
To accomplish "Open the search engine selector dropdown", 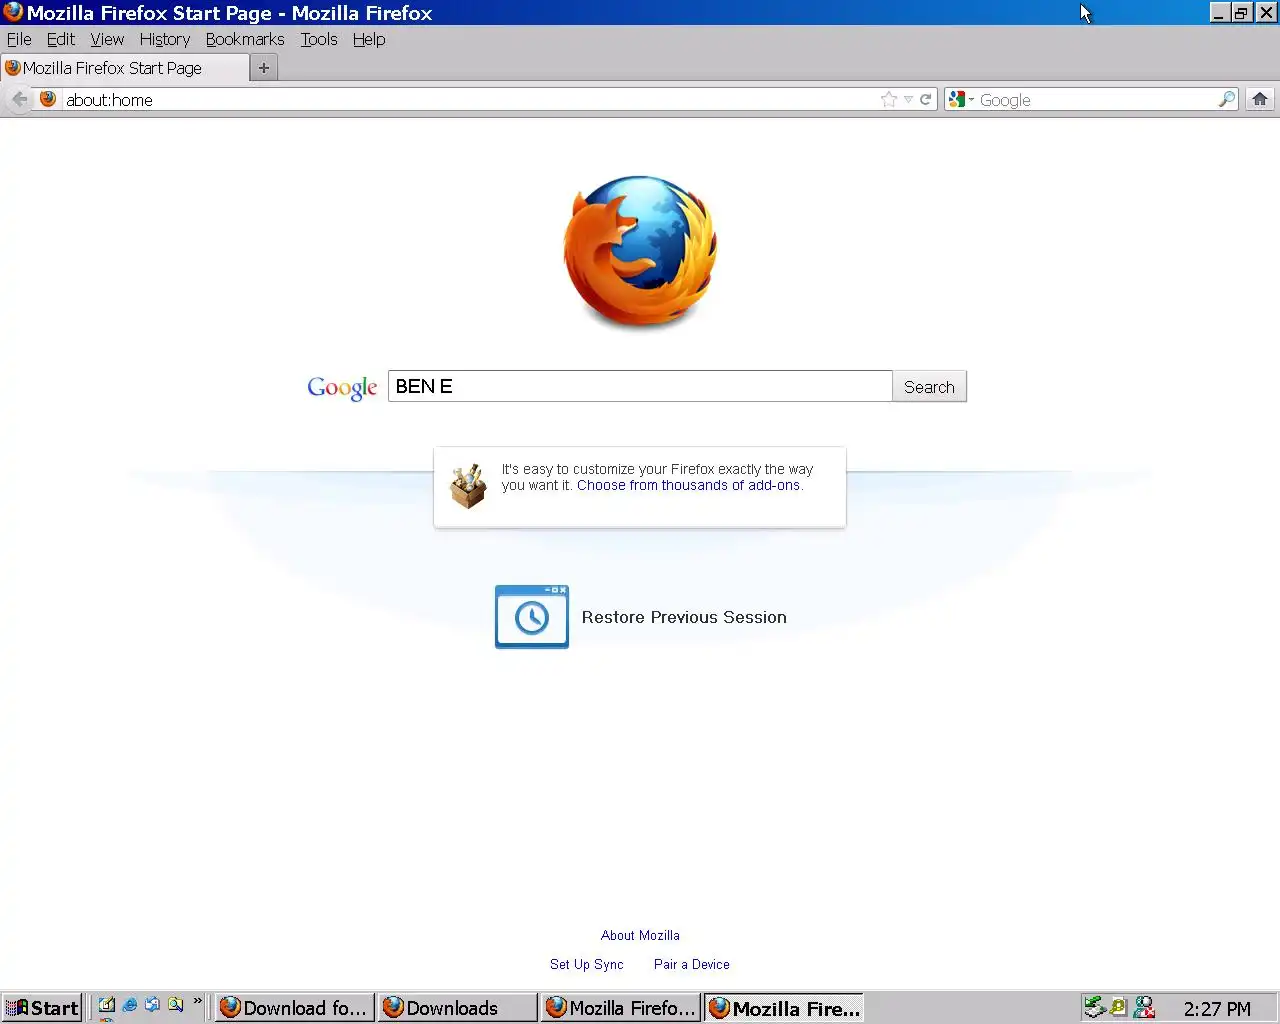I will tap(961, 99).
